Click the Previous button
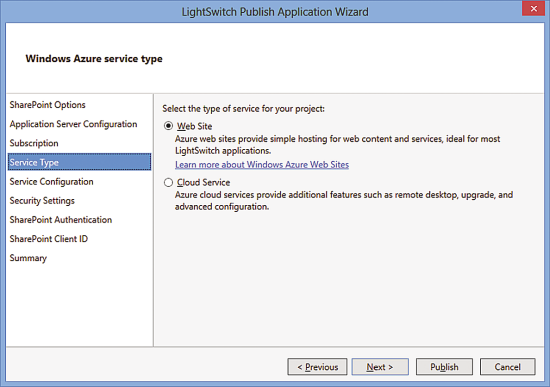This screenshot has height=387, width=550. (x=317, y=367)
